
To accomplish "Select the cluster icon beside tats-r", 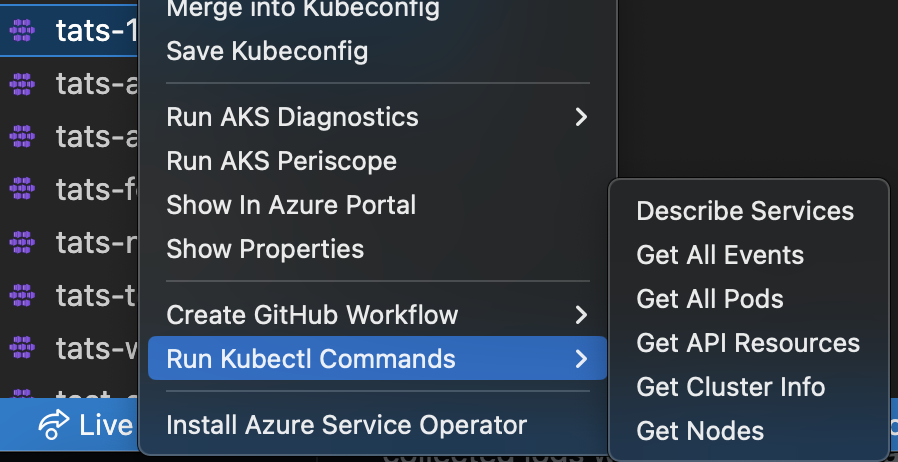I will (x=22, y=241).
